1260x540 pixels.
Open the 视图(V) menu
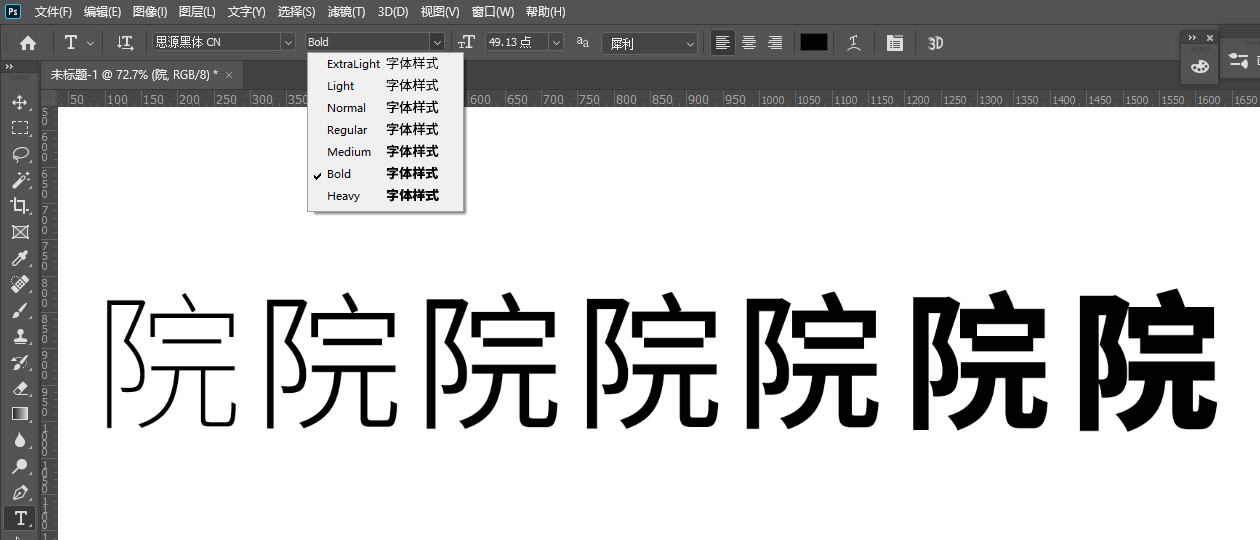(440, 12)
